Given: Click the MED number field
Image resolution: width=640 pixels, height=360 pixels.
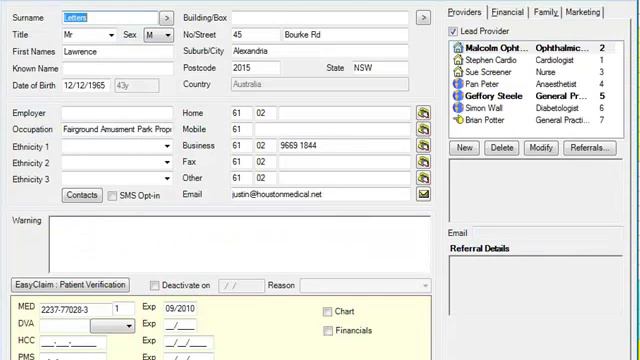Looking at the screenshot, I should click(x=75, y=309).
